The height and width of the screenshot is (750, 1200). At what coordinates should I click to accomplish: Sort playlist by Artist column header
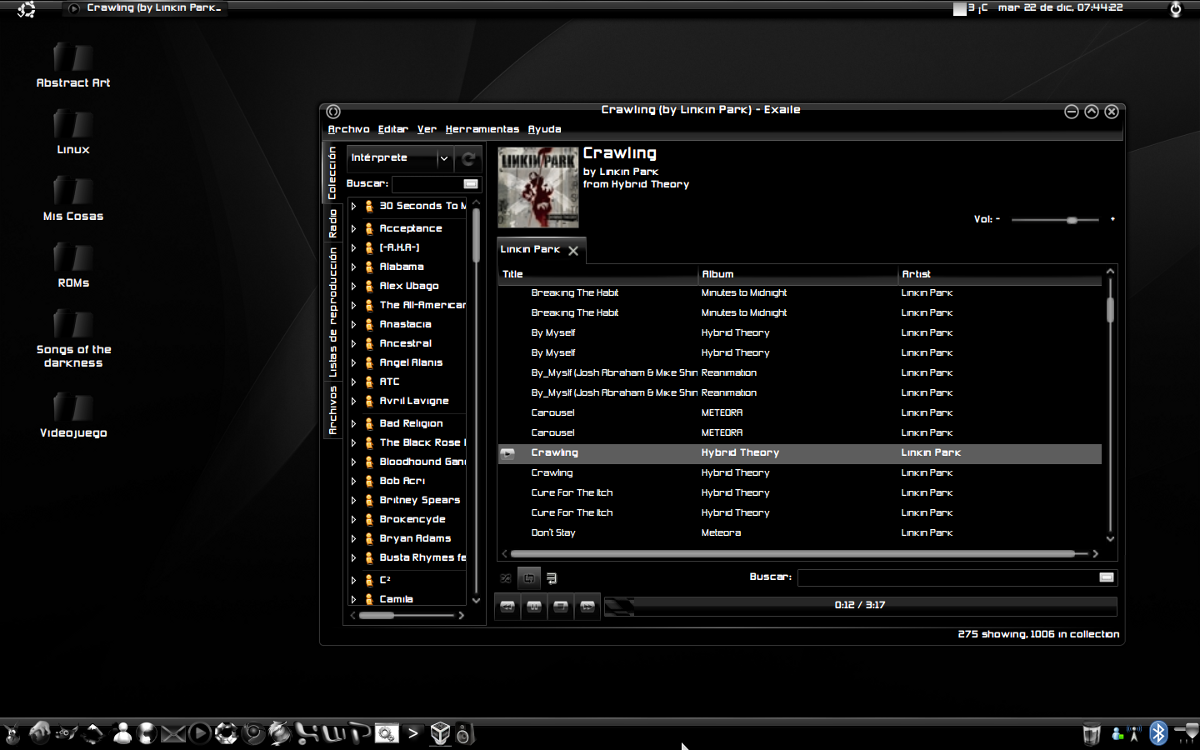[1000, 274]
